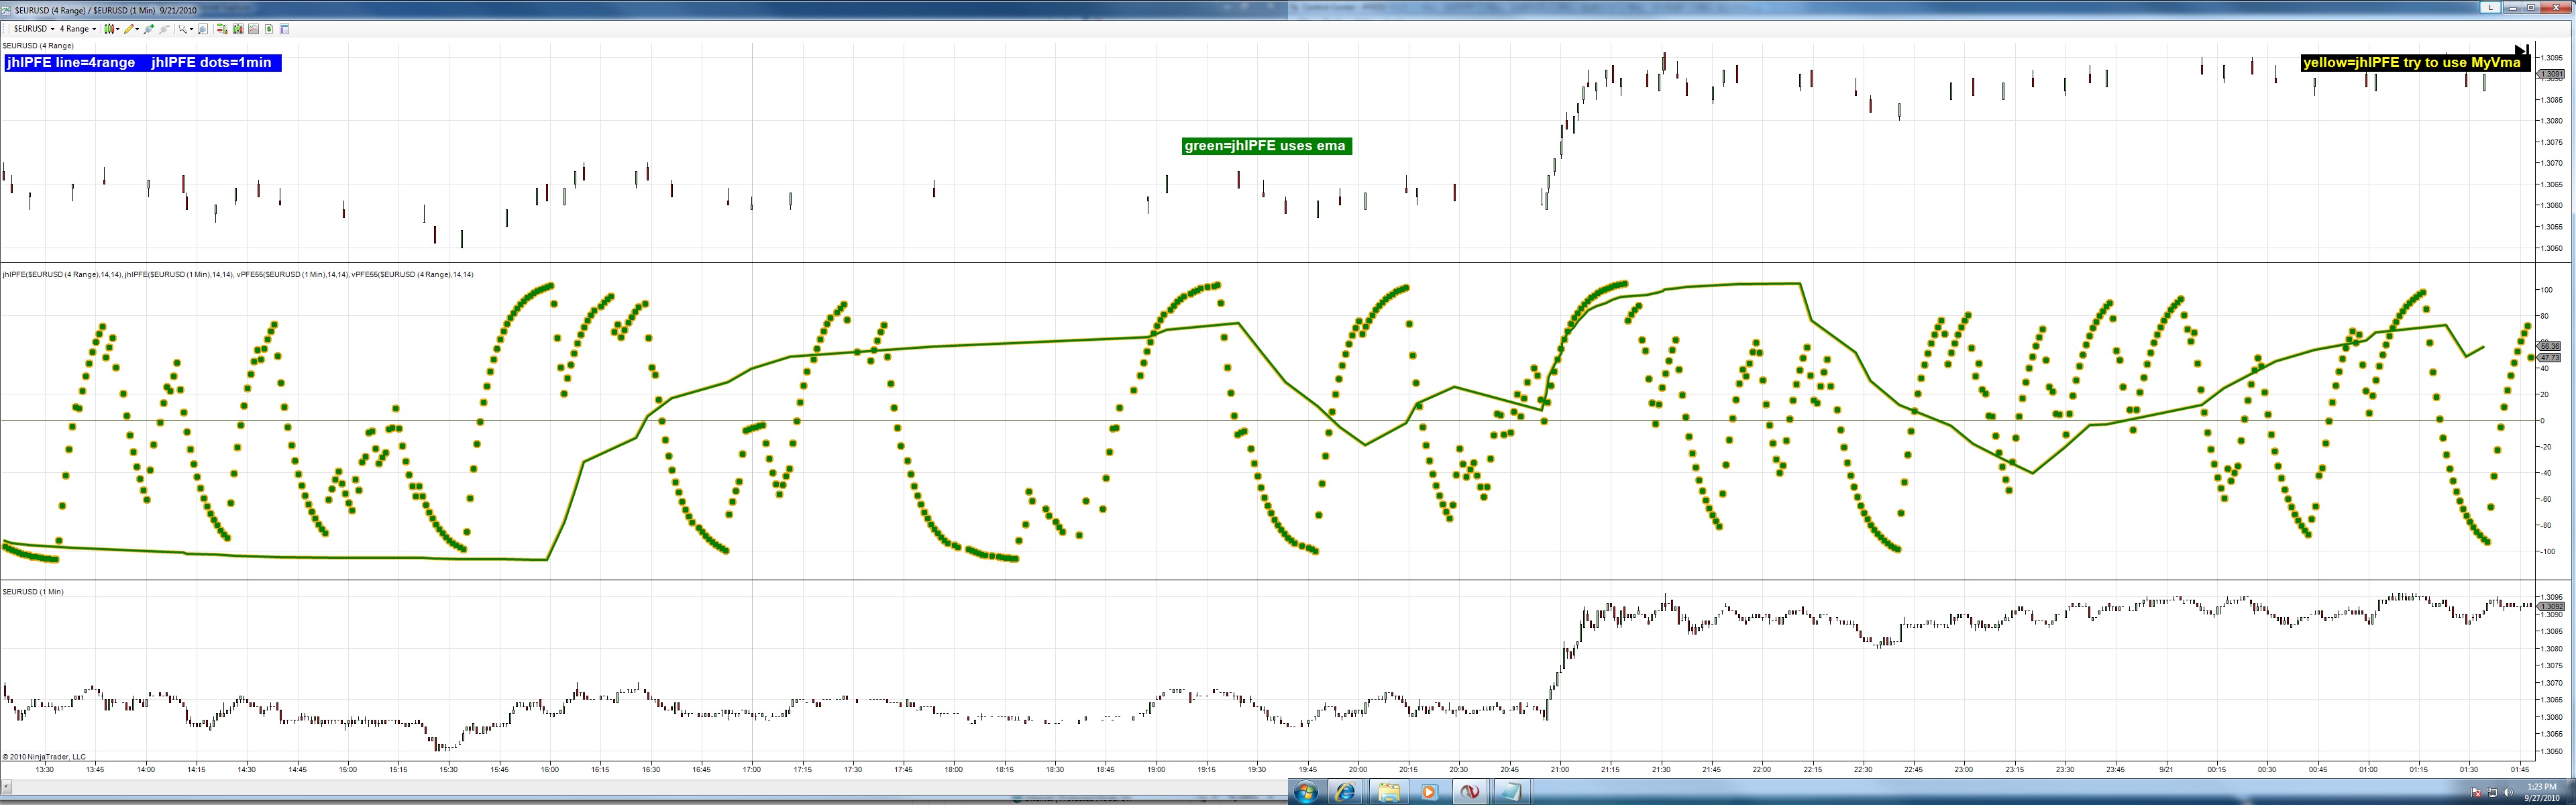2576x805 pixels.
Task: Open Windows Media Player on taskbar
Action: point(1429,793)
